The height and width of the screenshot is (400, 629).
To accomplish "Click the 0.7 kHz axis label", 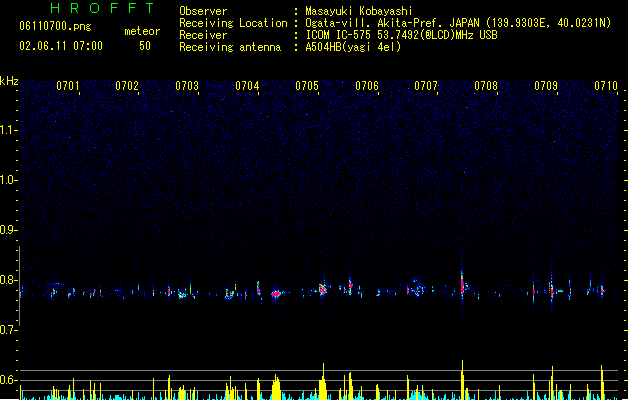I will (8, 330).
